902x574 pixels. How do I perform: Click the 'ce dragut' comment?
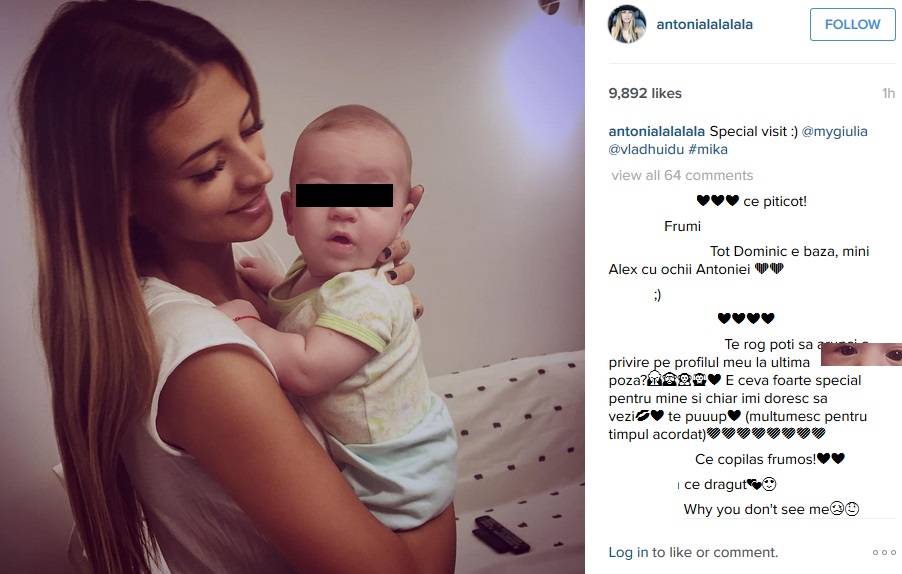coord(730,484)
